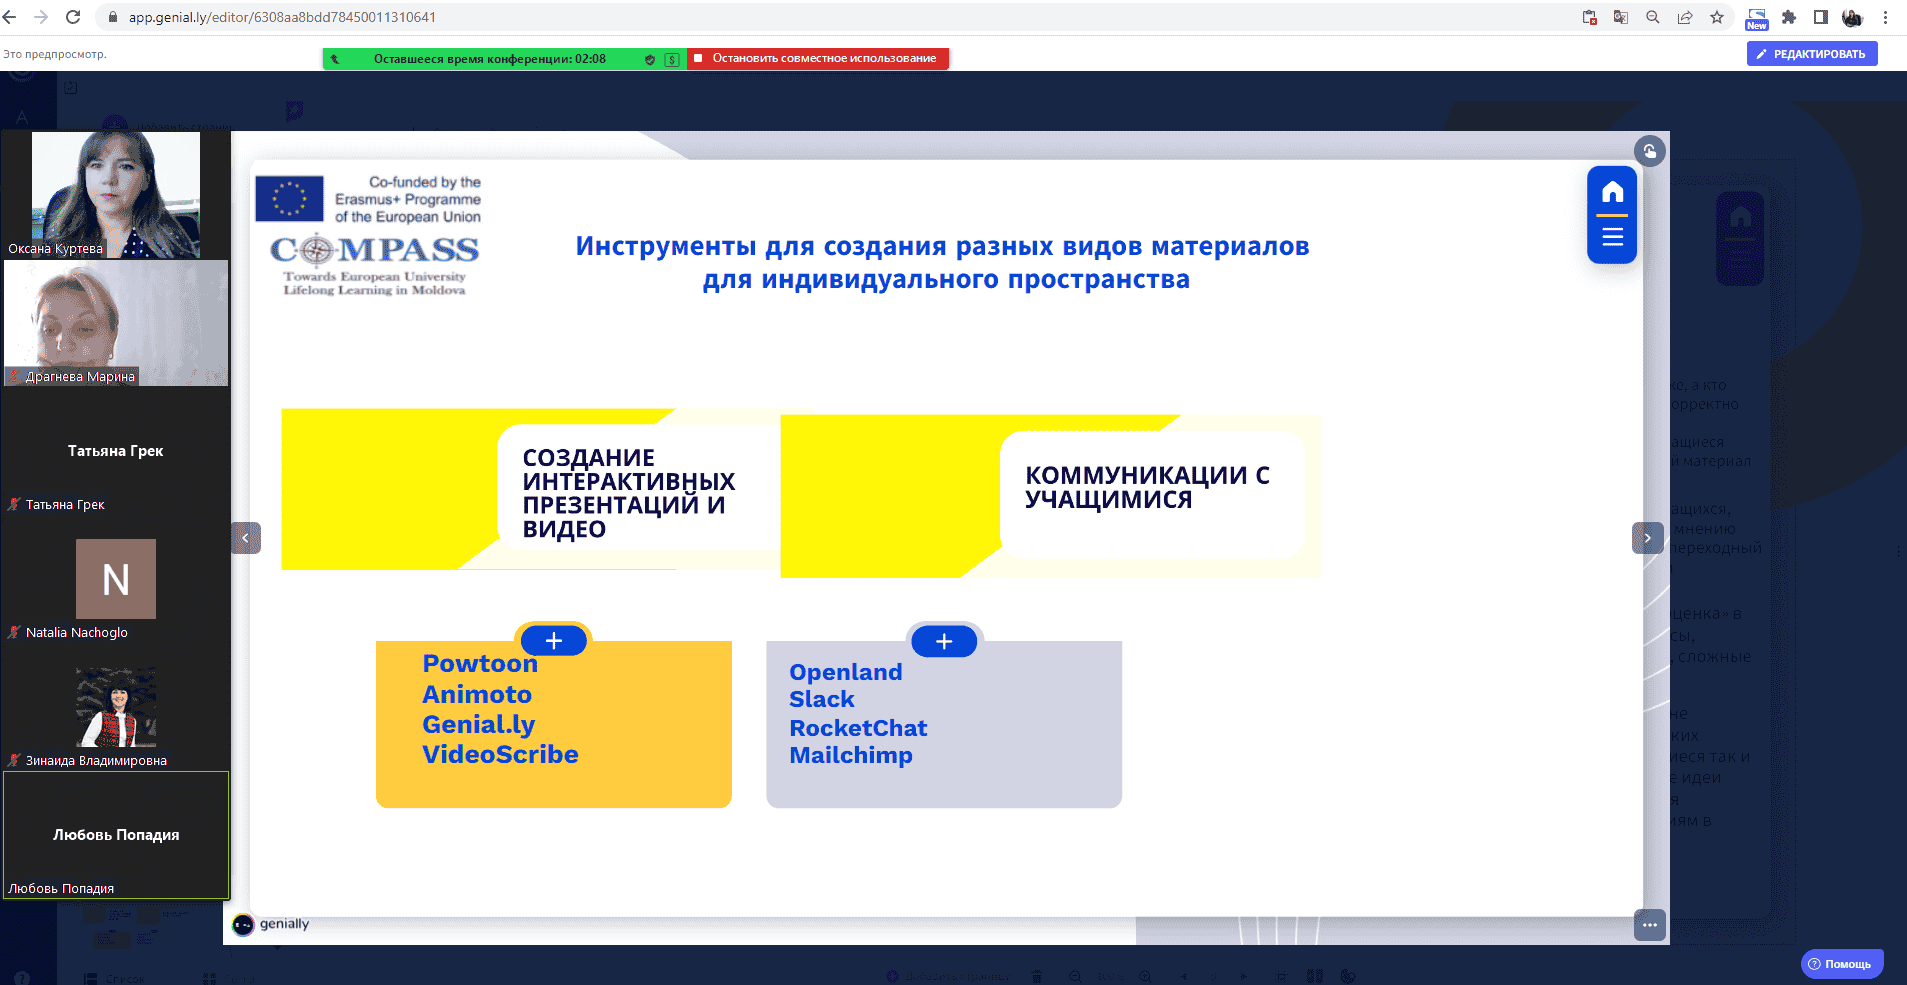Open browser extensions puzzle icon
The image size is (1907, 985).
[1789, 17]
